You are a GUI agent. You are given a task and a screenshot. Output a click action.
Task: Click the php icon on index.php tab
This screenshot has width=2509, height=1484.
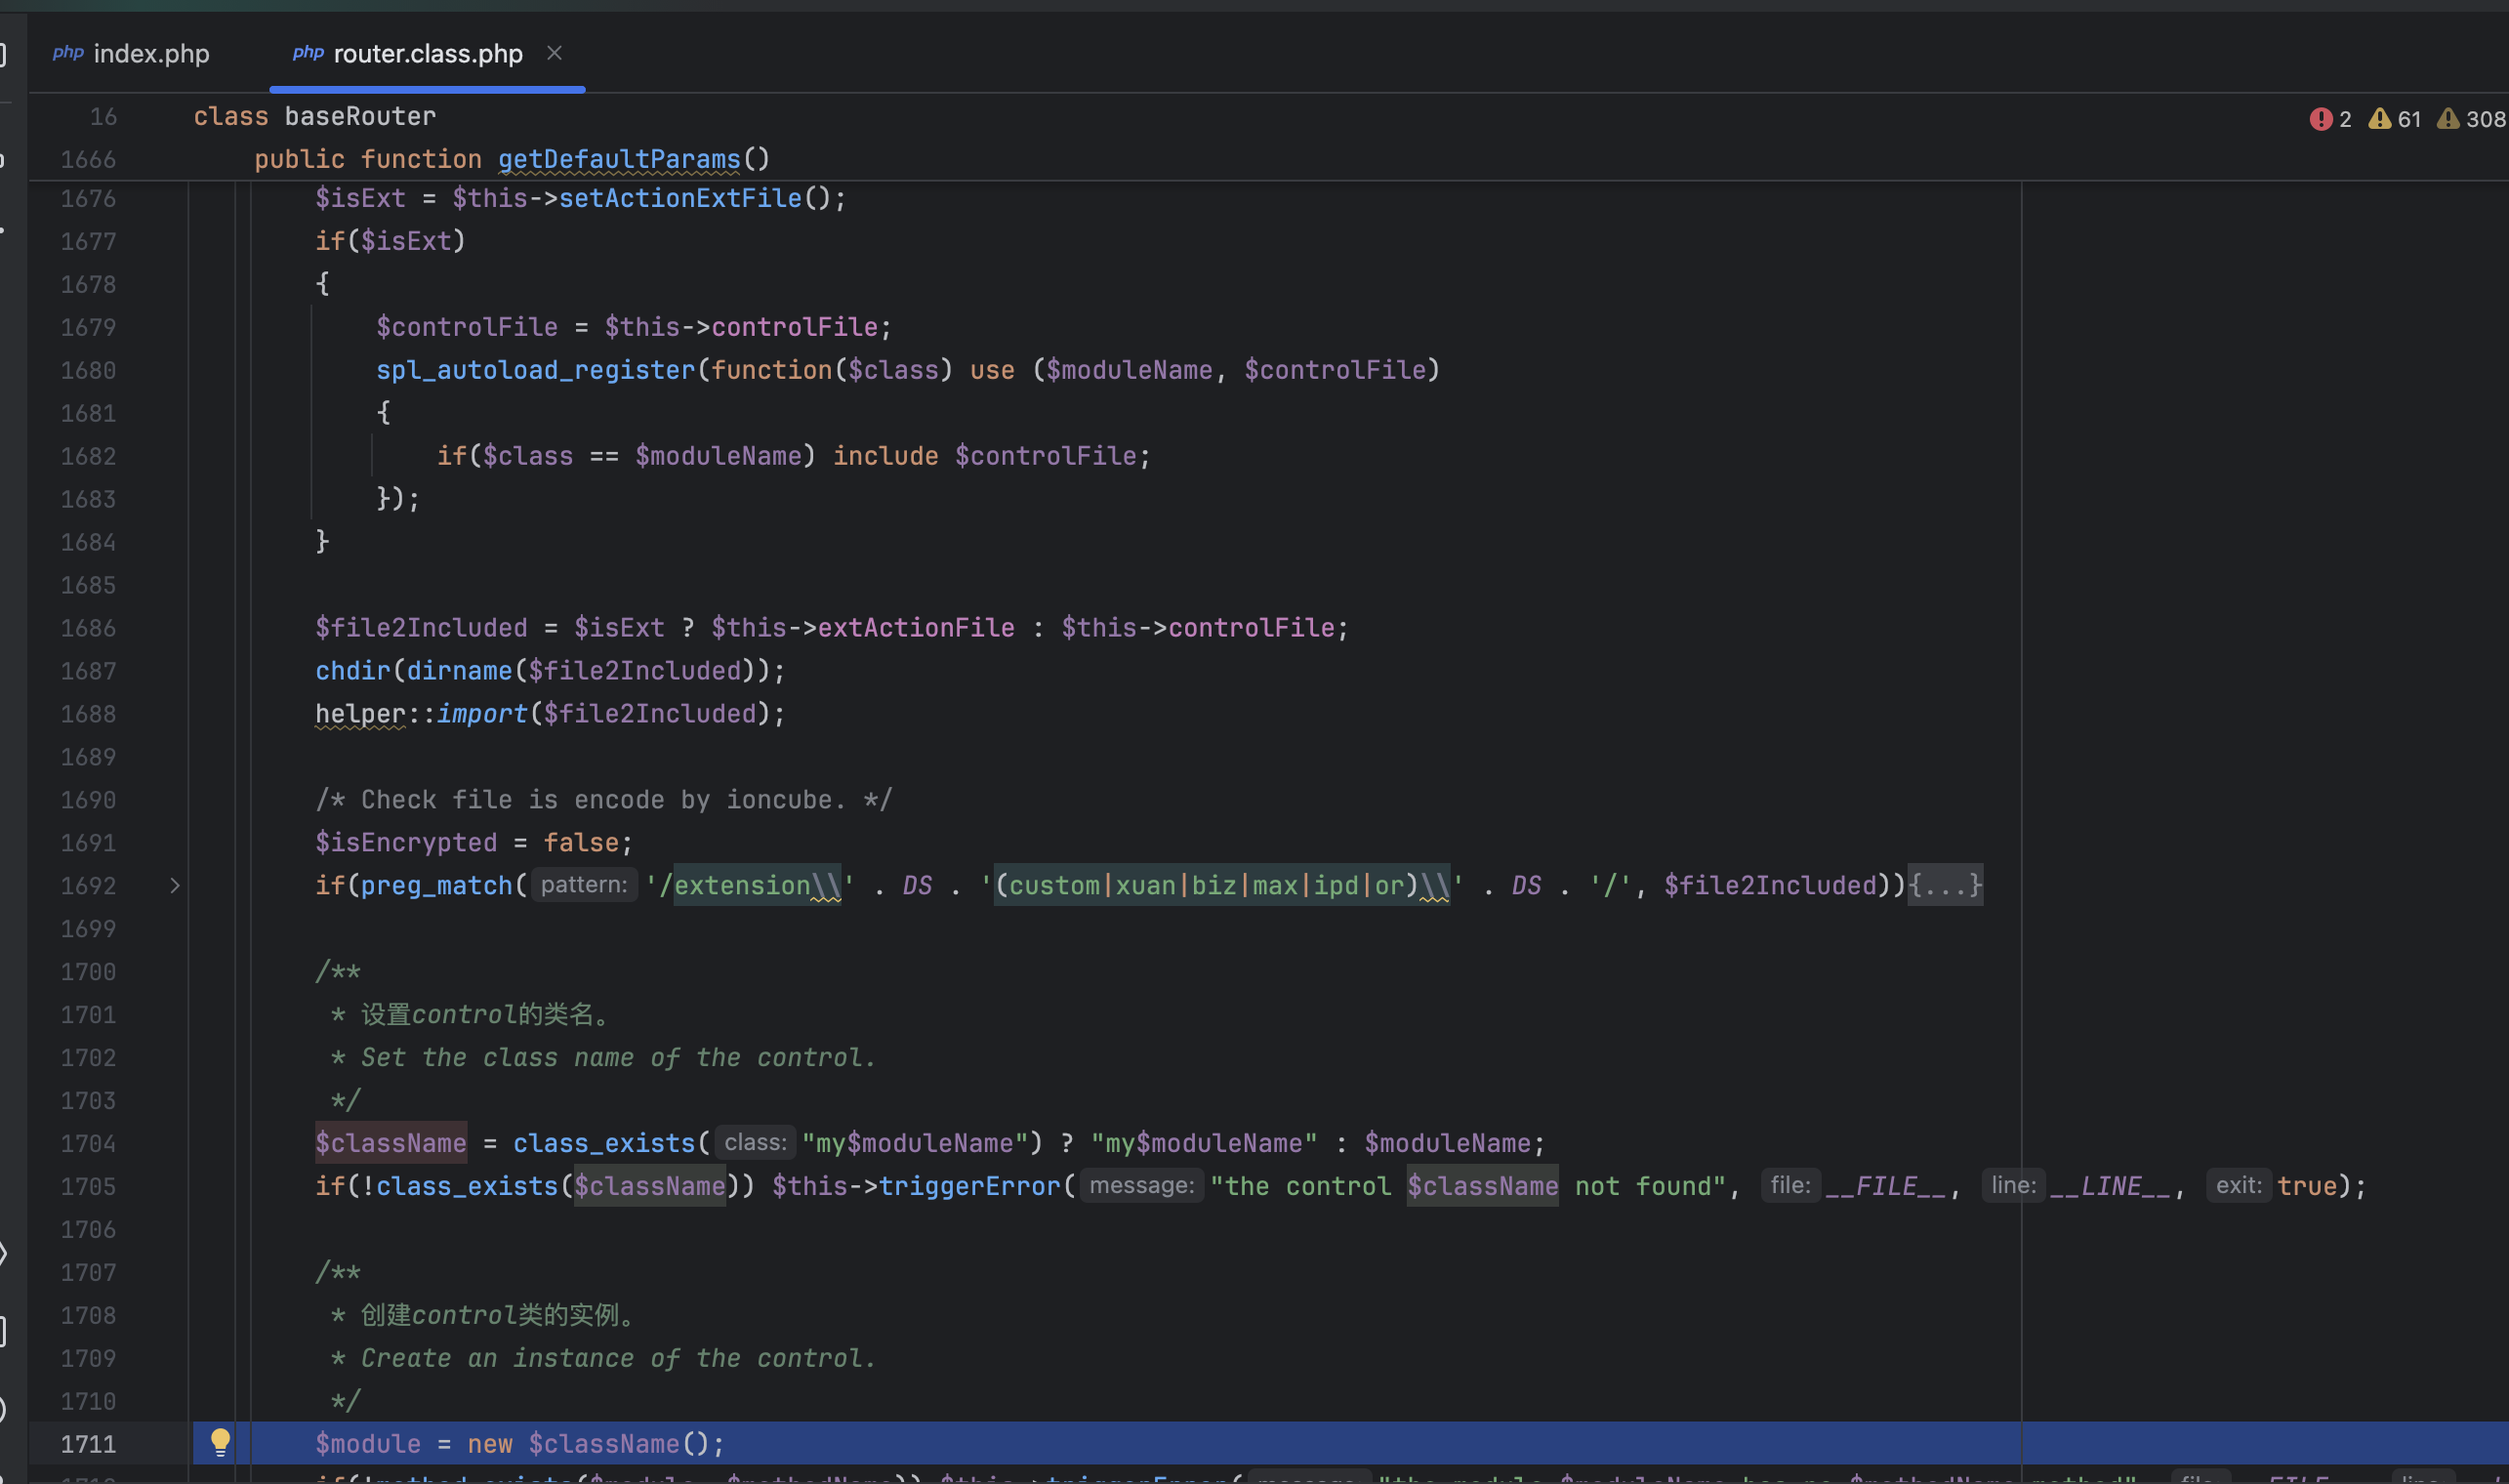[68, 52]
